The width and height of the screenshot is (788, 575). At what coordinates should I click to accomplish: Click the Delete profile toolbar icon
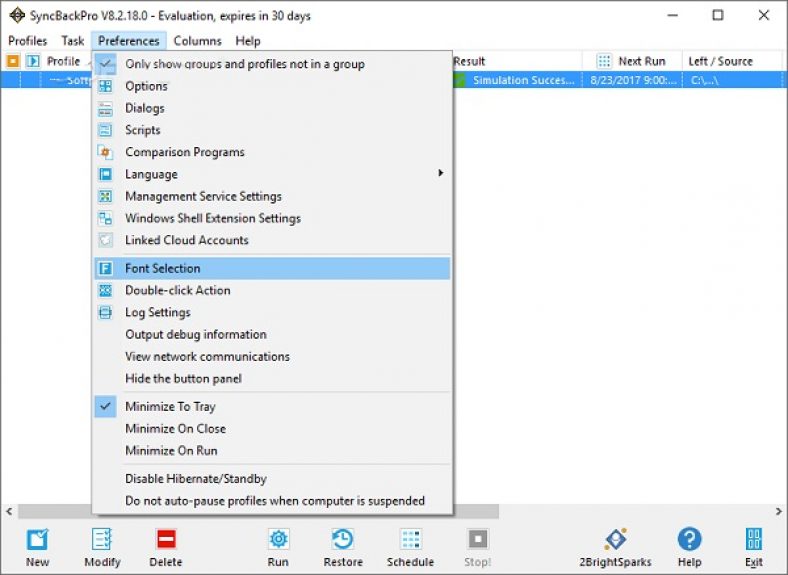[x=166, y=540]
